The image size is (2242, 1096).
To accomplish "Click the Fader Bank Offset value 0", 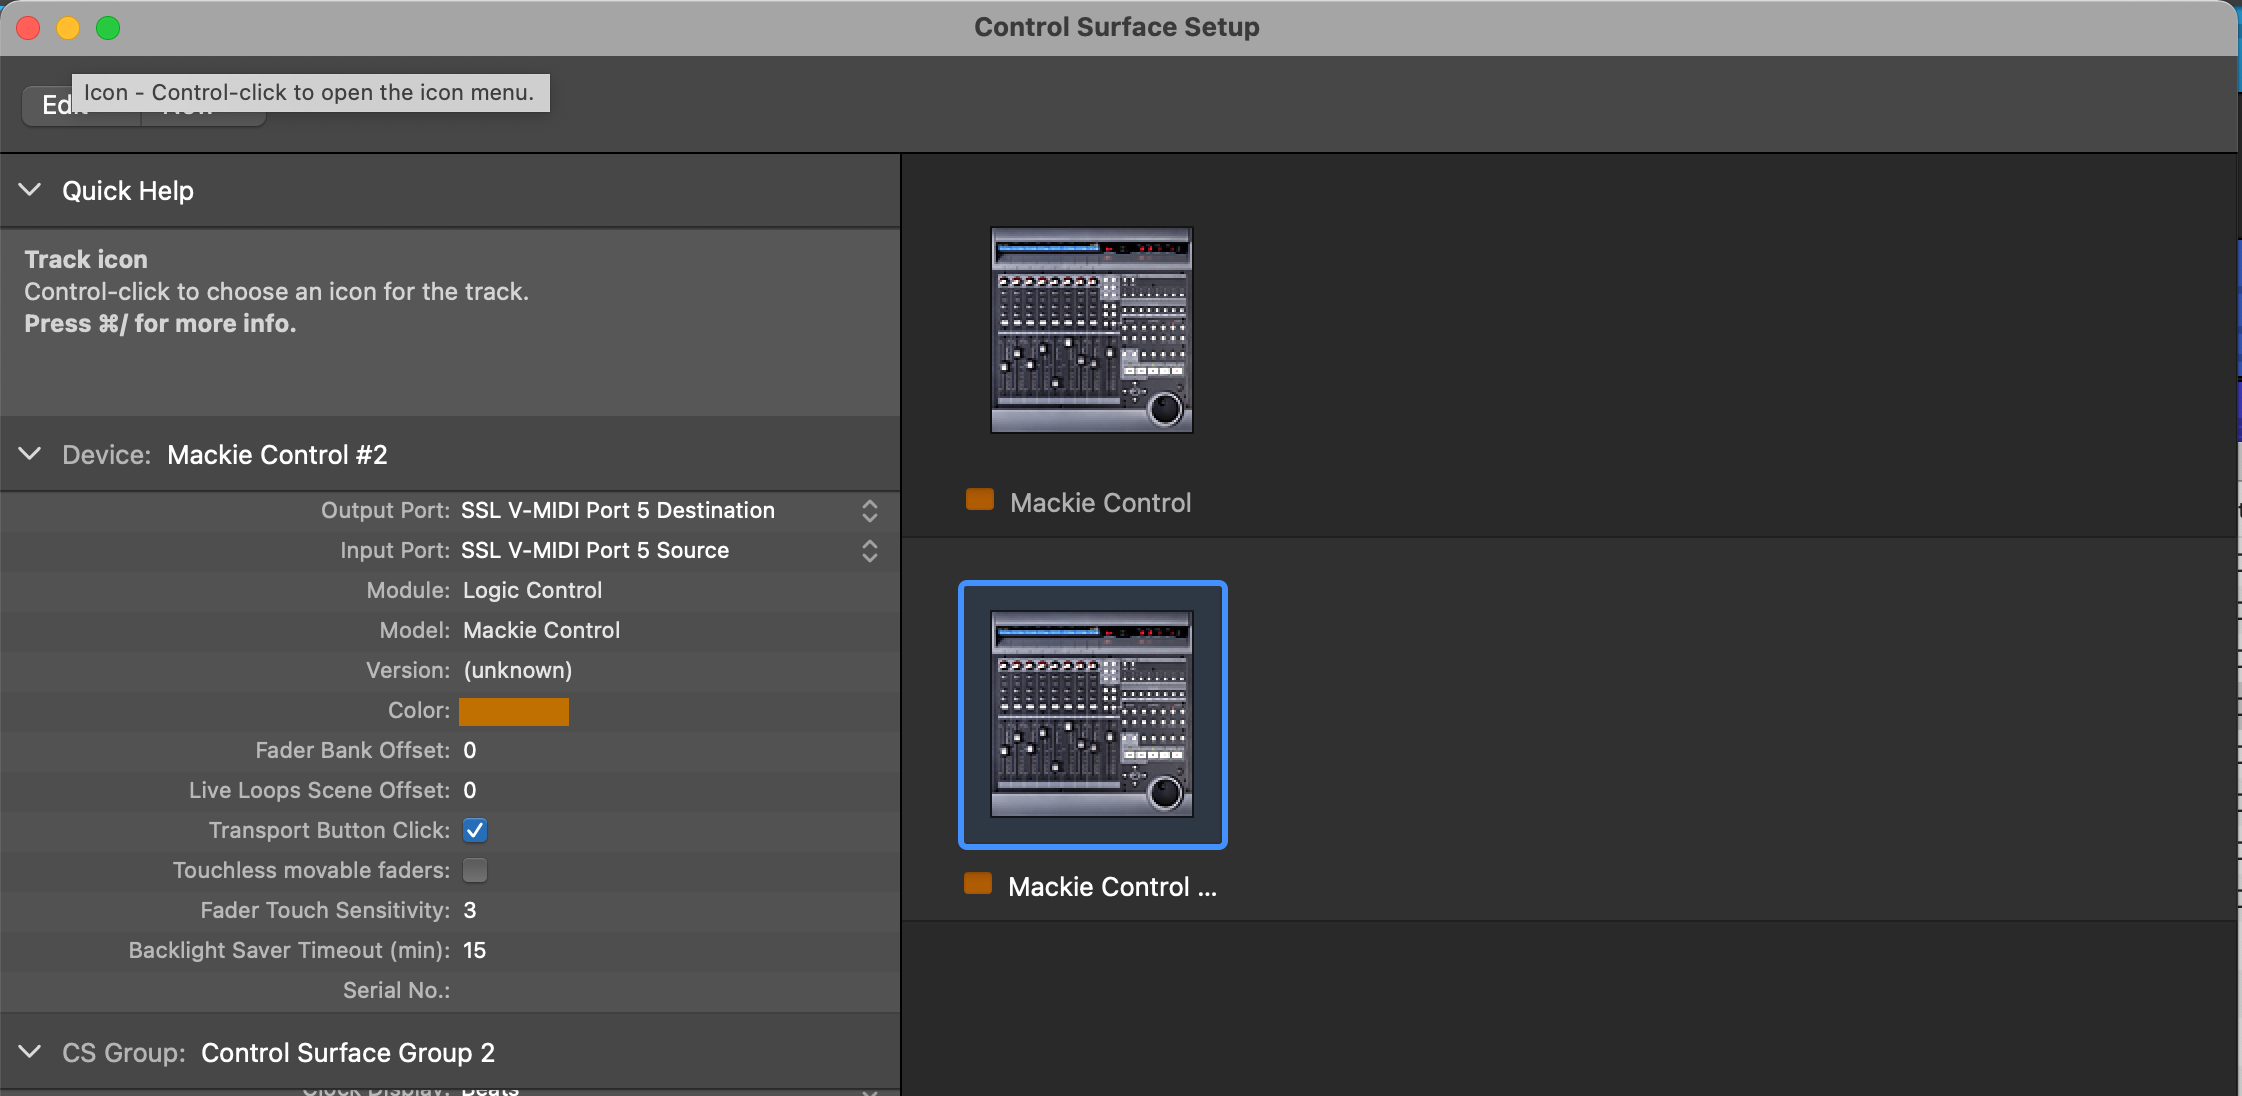I will (x=470, y=750).
